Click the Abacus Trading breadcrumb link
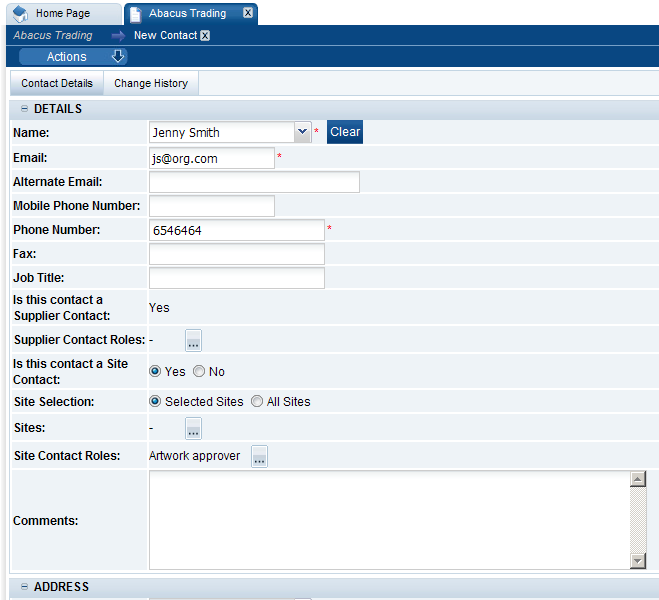Image resolution: width=659 pixels, height=600 pixels. 53,35
